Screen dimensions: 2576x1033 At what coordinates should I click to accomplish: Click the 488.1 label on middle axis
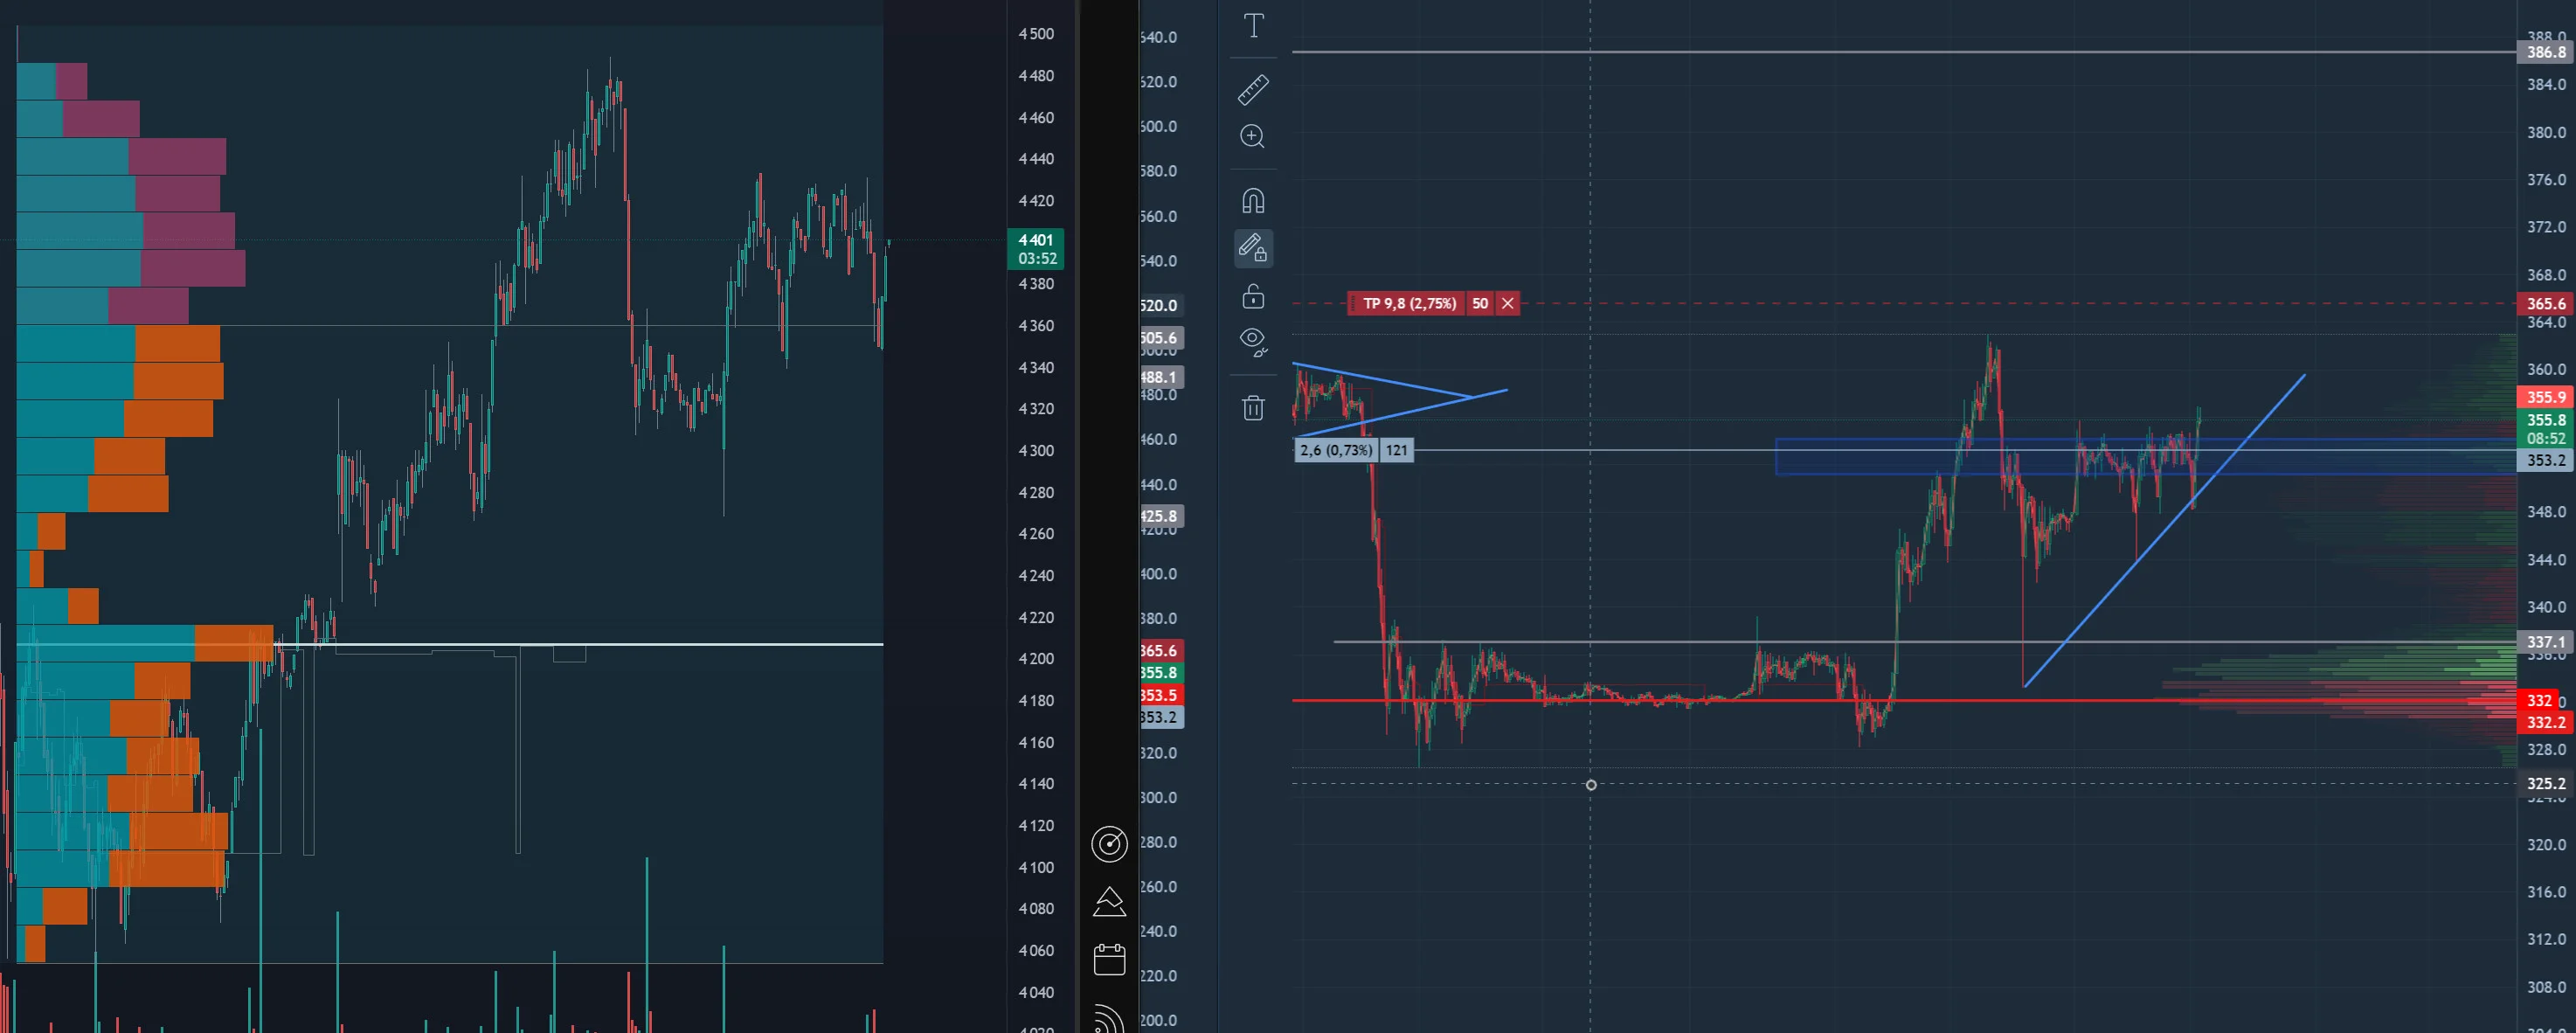click(x=1160, y=377)
